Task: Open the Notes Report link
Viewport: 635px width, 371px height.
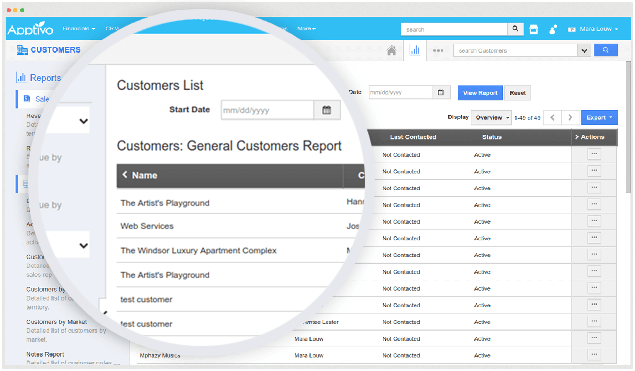Action: [45, 354]
